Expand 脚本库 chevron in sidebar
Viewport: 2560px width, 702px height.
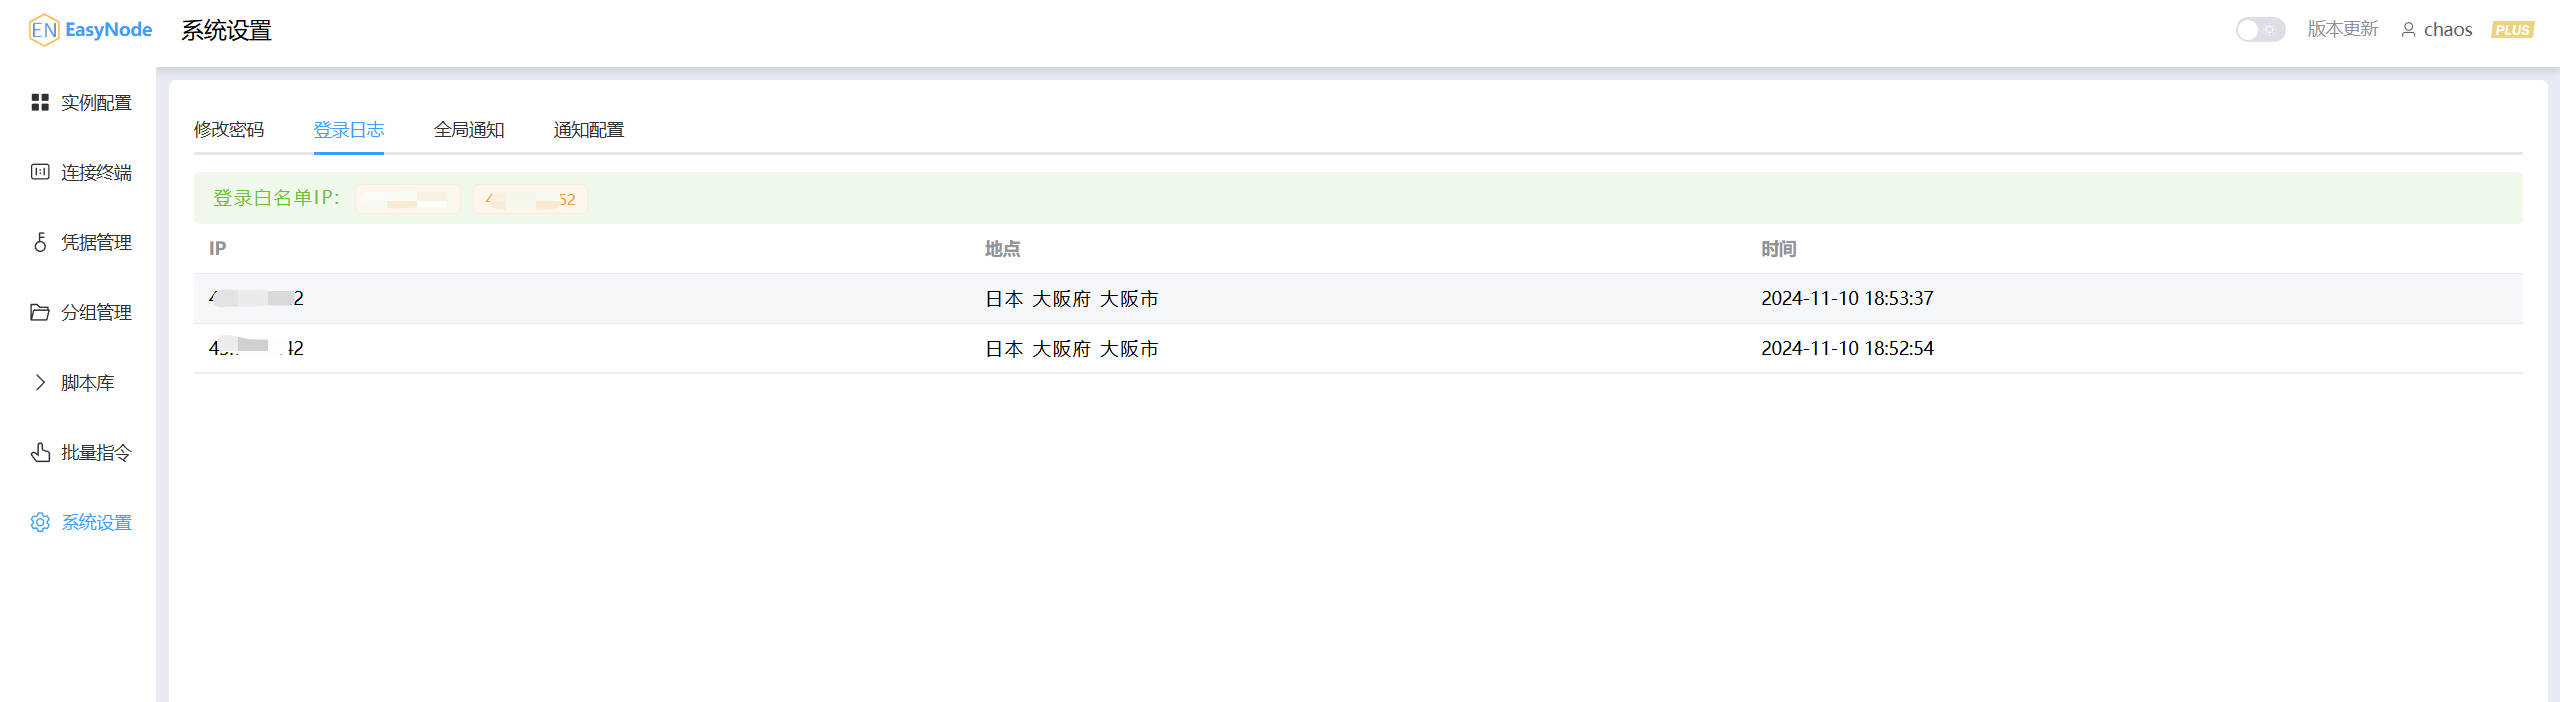tap(40, 382)
